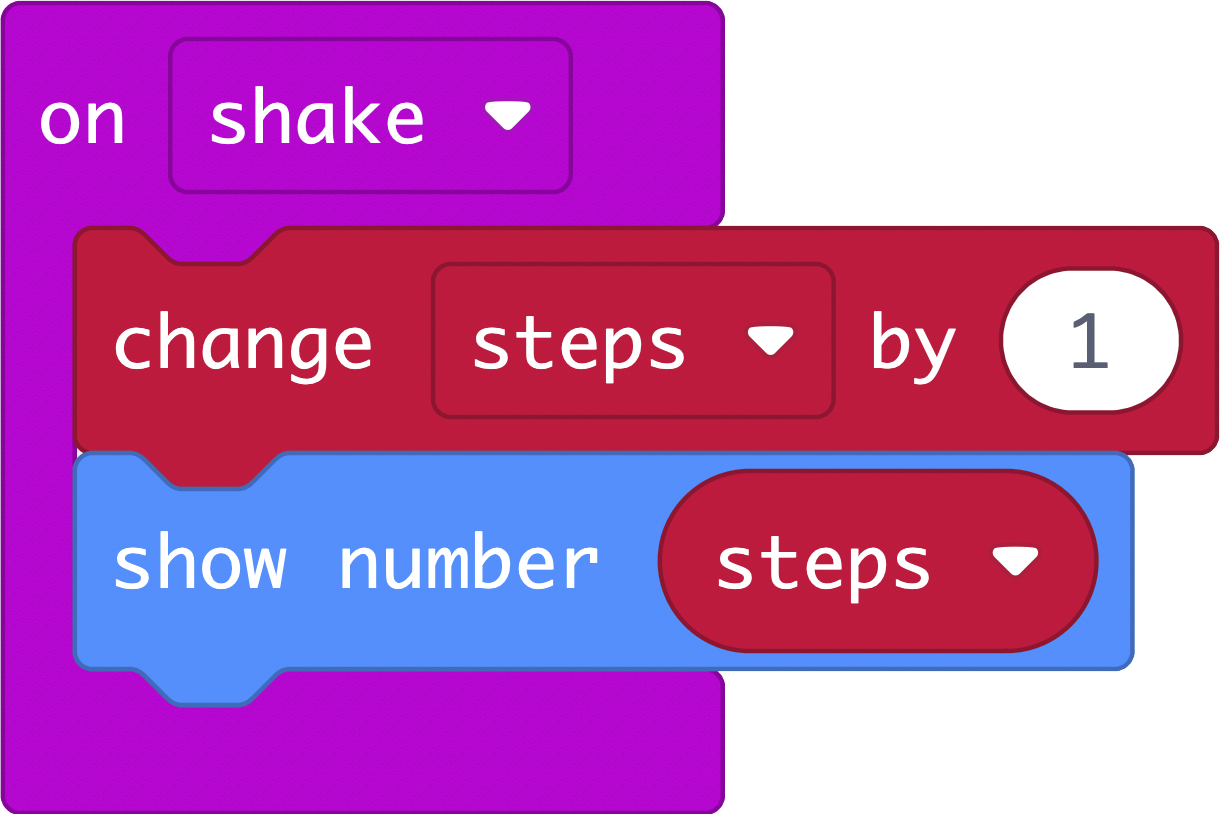
Task: Click the word "show" on the blue block
Action: pyautogui.click(x=199, y=562)
